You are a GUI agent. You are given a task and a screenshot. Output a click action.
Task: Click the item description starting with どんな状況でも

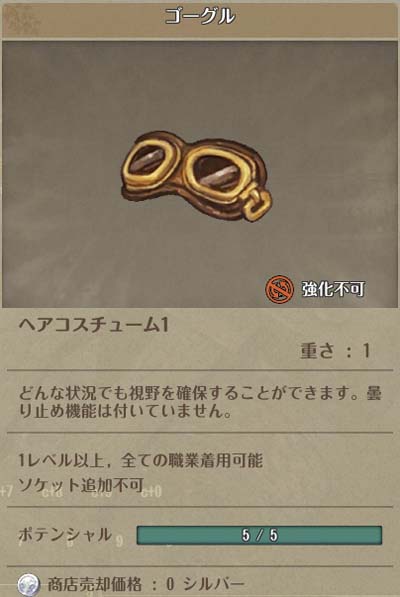pyautogui.click(x=200, y=402)
